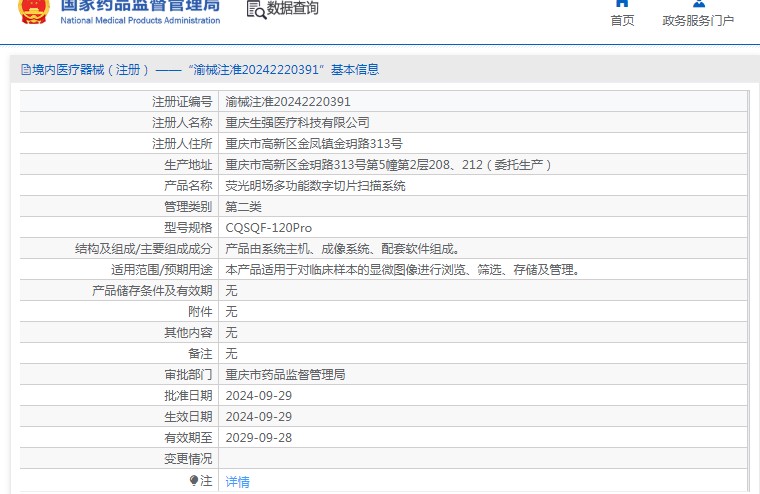Select 无 in 附件 row
Viewport: 760px width, 494px height.
[231, 312]
